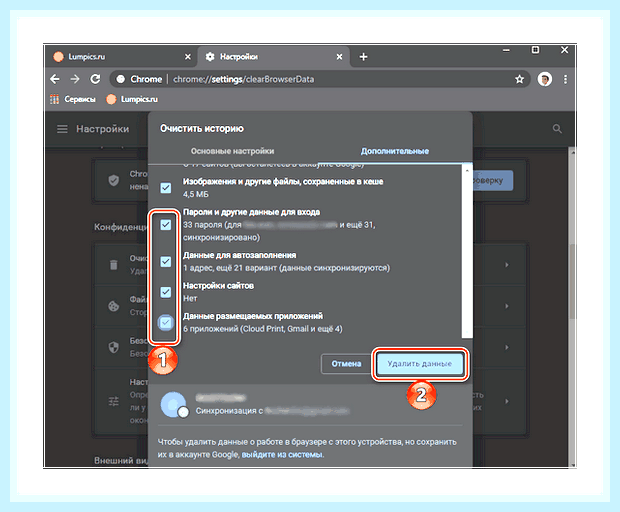
Task: Uncheck cached images and files checkbox
Action: point(166,188)
